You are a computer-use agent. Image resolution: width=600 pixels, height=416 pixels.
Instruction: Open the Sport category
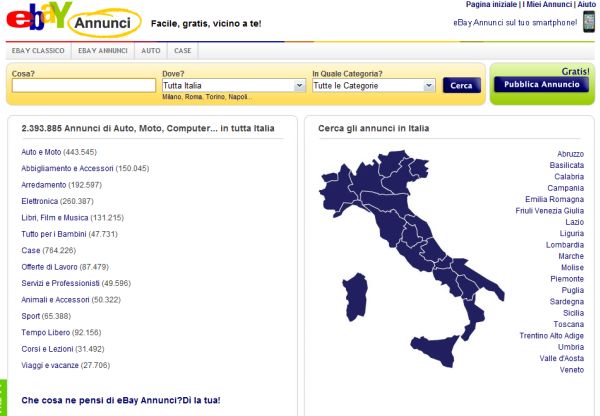pos(30,316)
